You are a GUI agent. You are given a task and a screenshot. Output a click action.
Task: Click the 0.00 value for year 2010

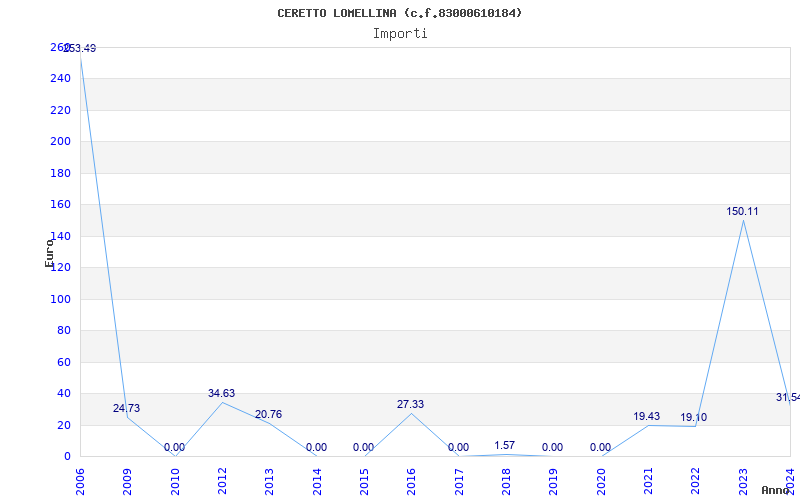174,448
